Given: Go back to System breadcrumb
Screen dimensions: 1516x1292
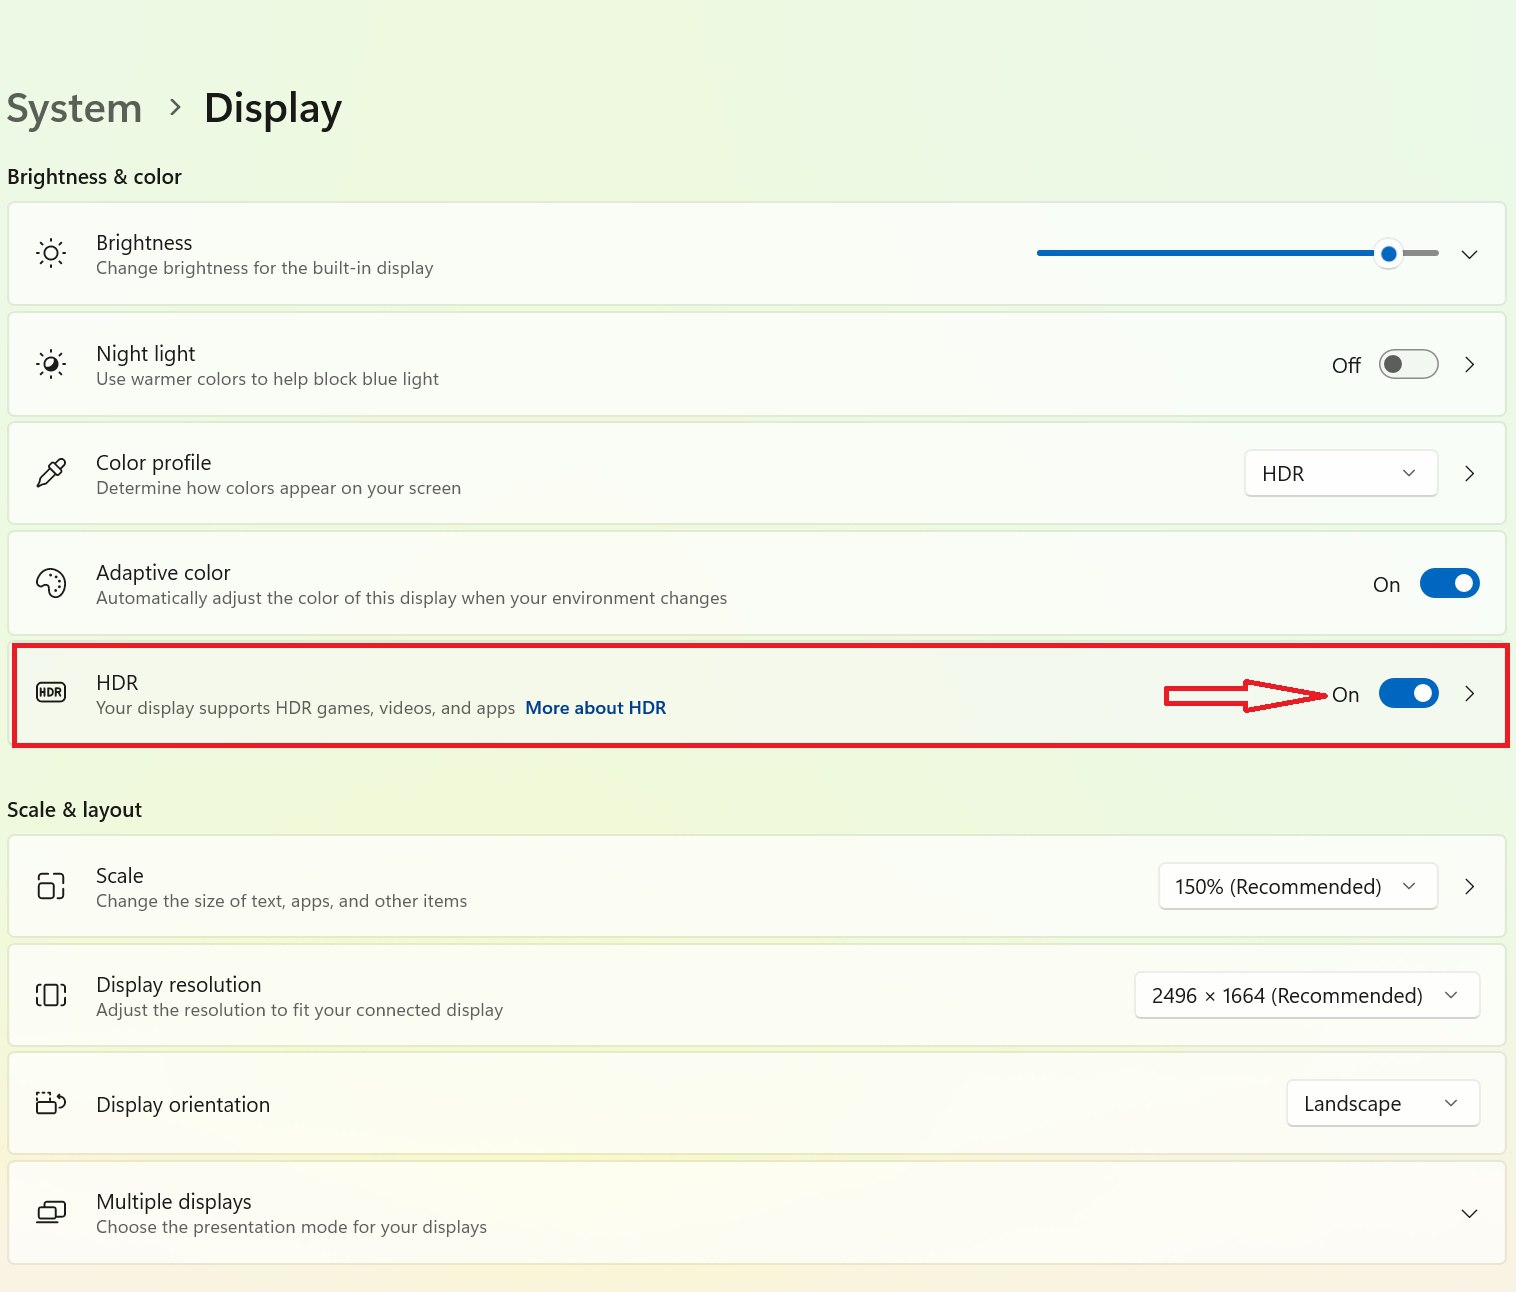Looking at the screenshot, I should pos(74,108).
